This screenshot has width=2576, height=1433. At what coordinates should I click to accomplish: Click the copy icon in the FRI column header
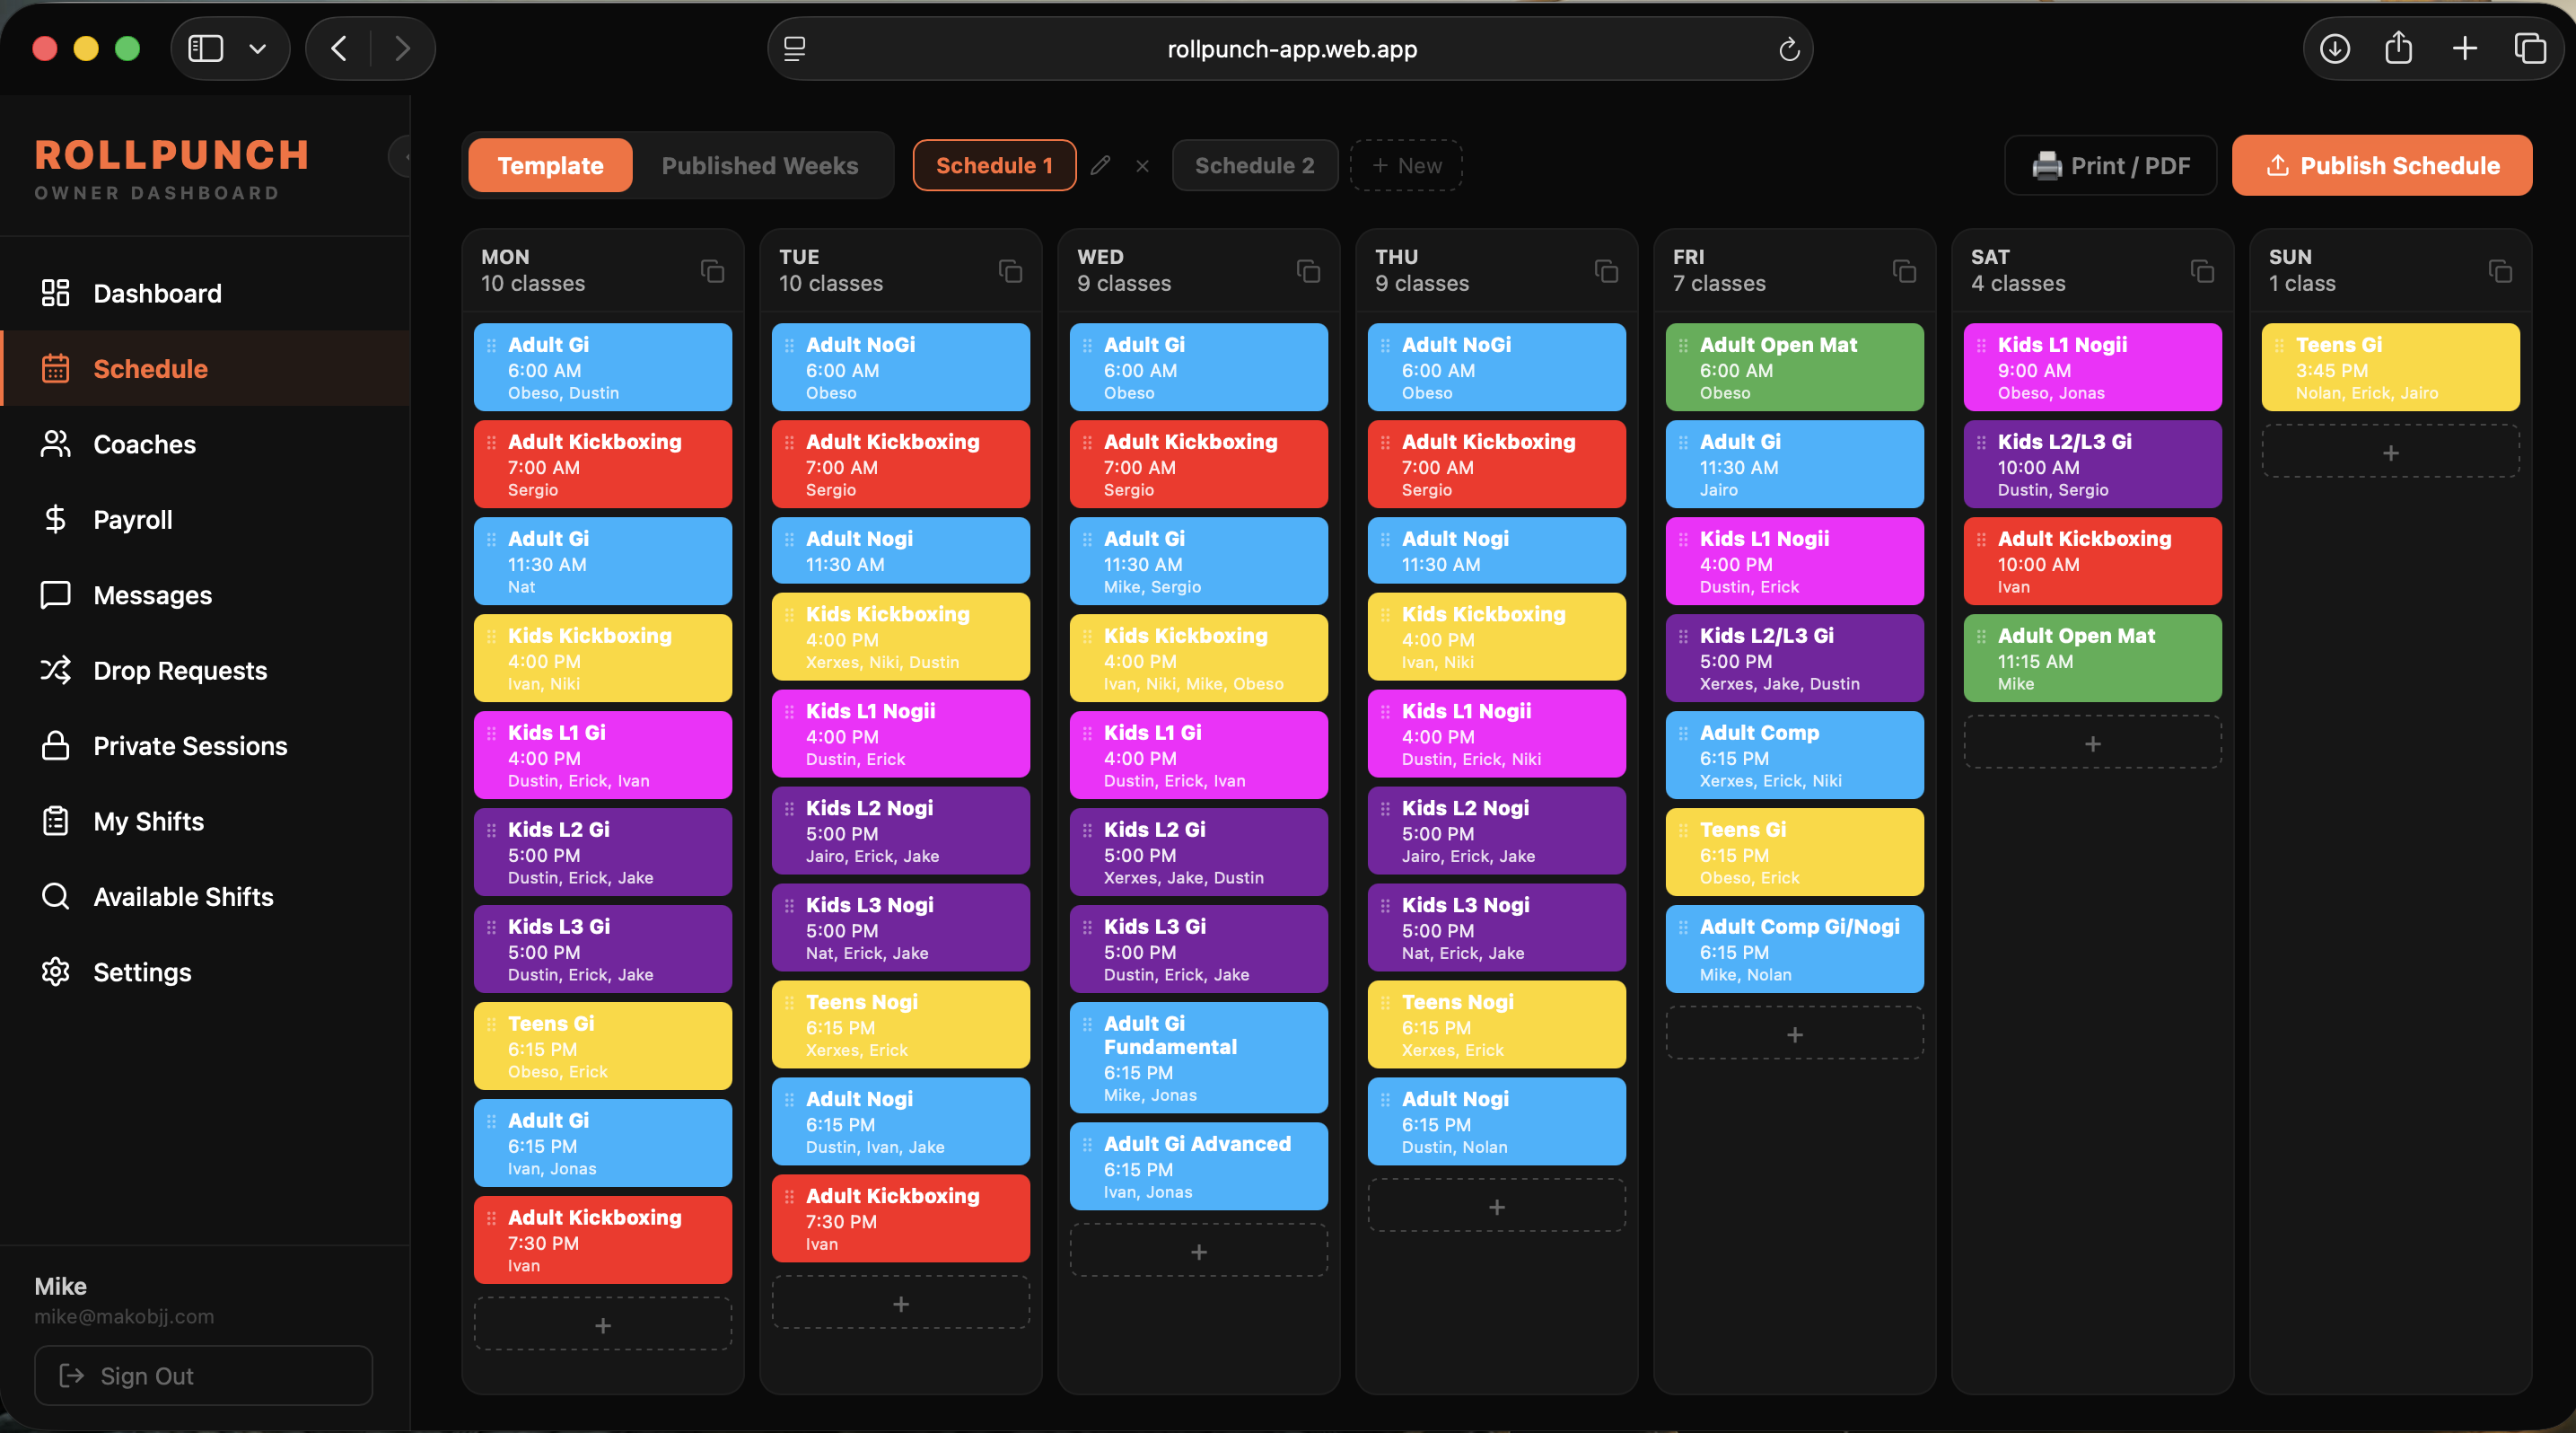[x=1904, y=271]
